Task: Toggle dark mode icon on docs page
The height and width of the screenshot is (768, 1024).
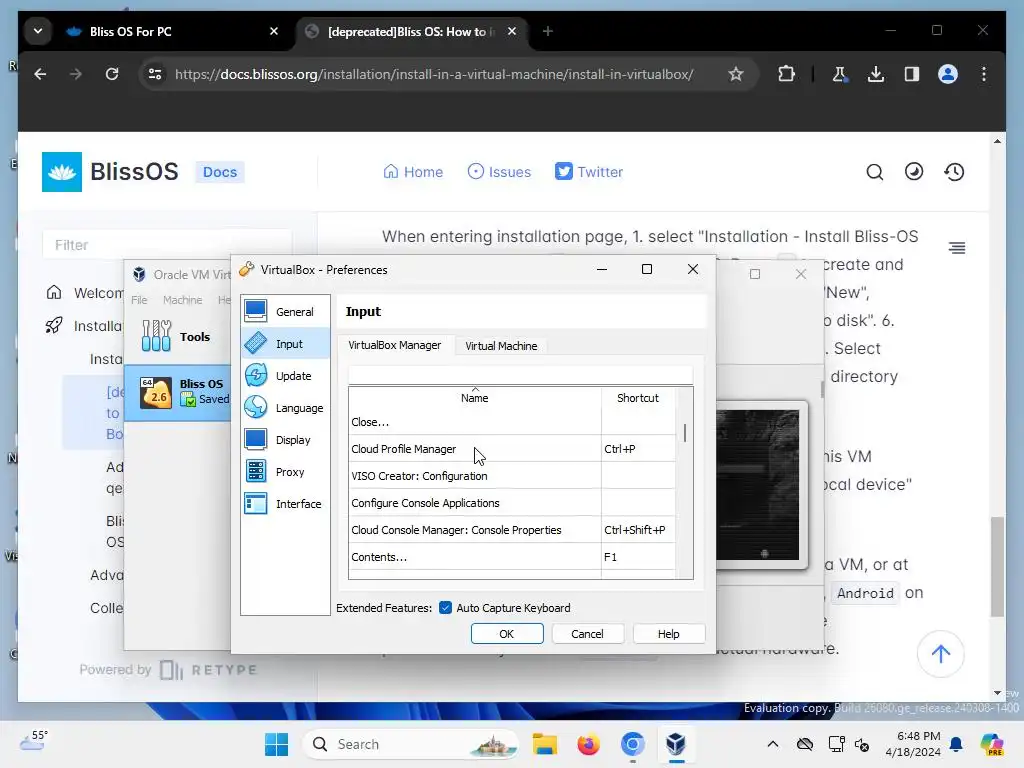Action: click(x=914, y=172)
